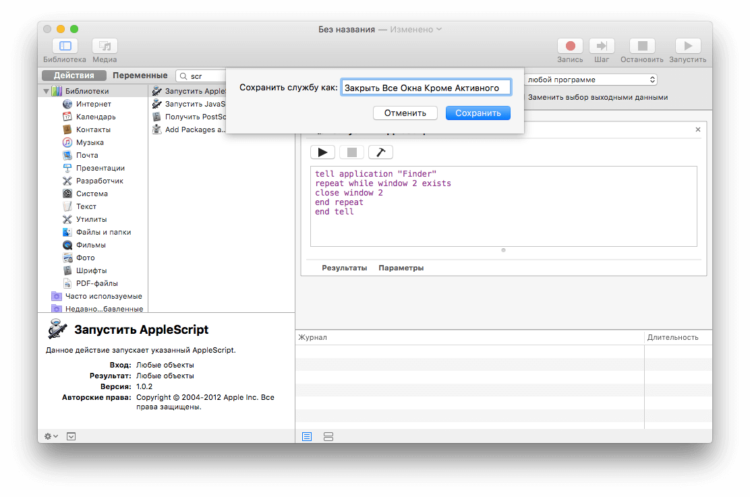
Task: Open the Media browser icon
Action: click(105, 46)
